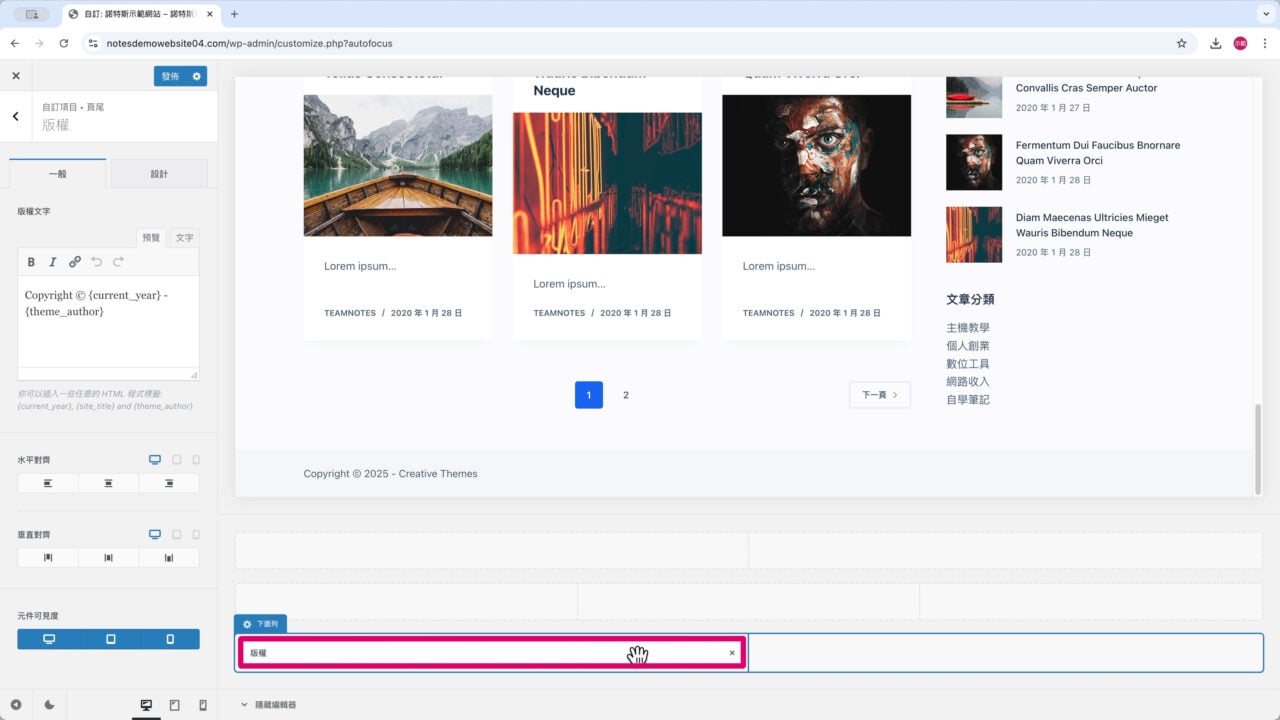Go to the next page with 下一頁
This screenshot has height=720, width=1280.
[x=879, y=395]
